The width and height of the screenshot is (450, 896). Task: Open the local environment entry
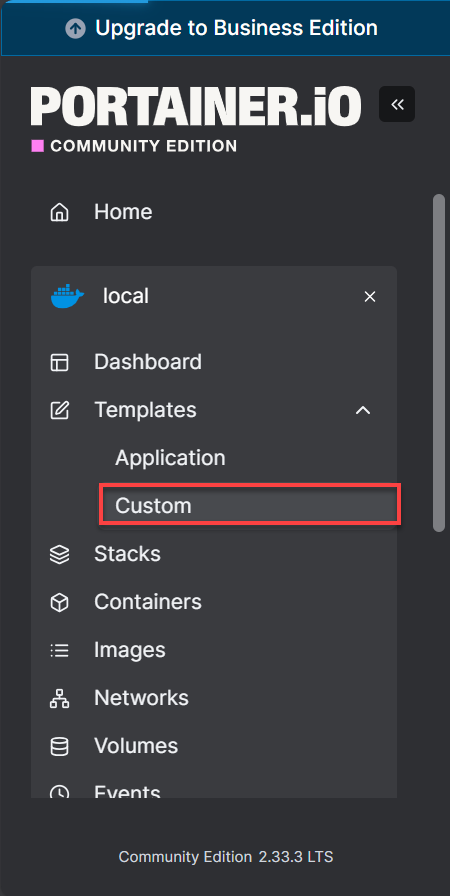[x=126, y=296]
